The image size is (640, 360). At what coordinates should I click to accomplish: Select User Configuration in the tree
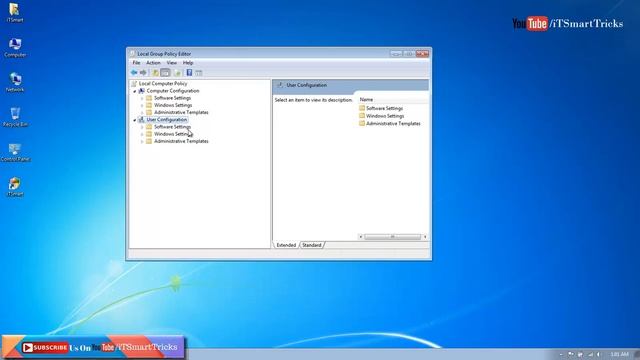(167, 120)
